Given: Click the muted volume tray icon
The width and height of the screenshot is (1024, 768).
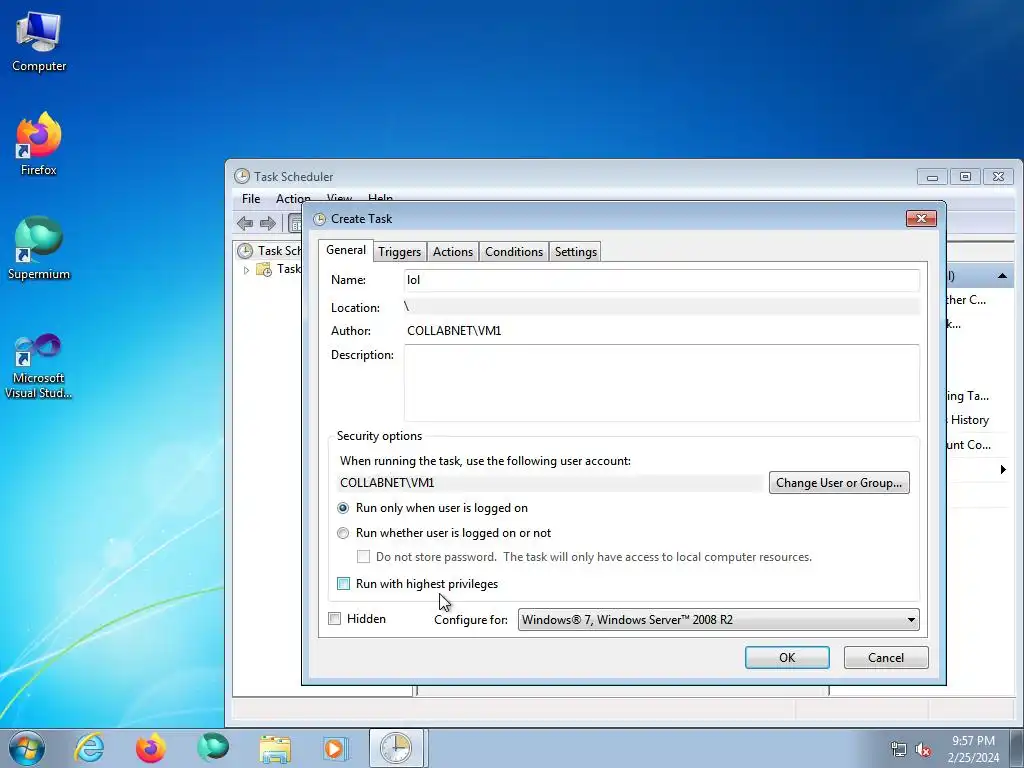Looking at the screenshot, I should [923, 750].
